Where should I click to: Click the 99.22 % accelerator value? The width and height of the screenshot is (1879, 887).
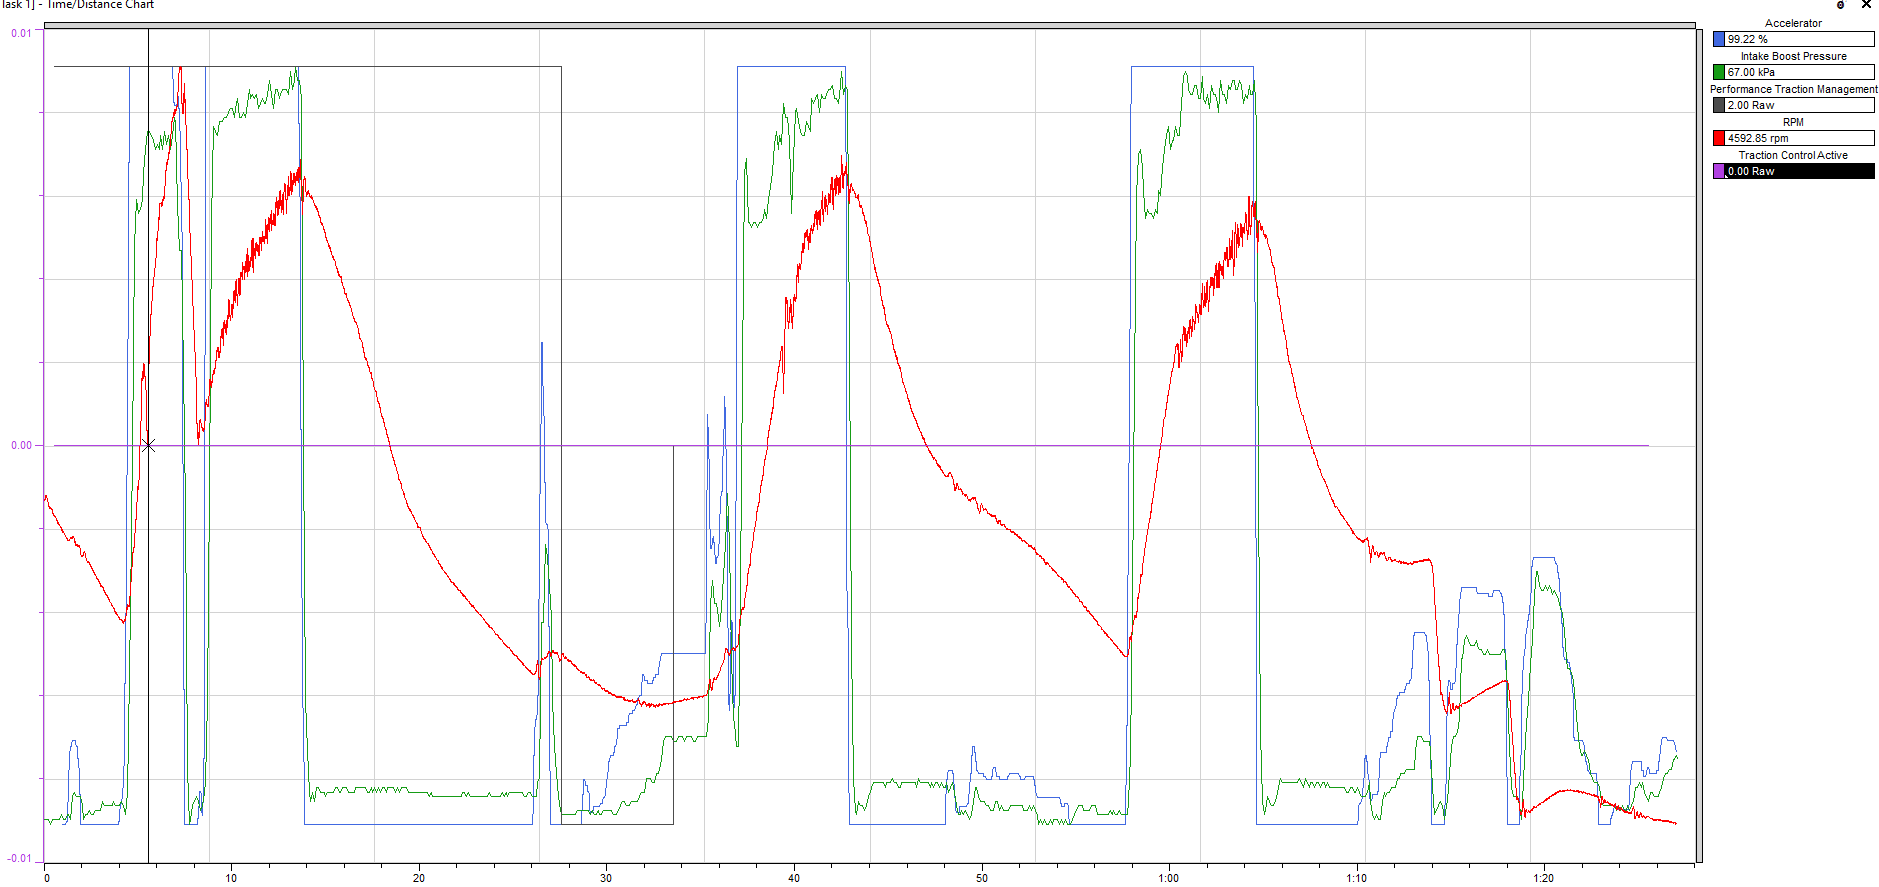(1800, 39)
